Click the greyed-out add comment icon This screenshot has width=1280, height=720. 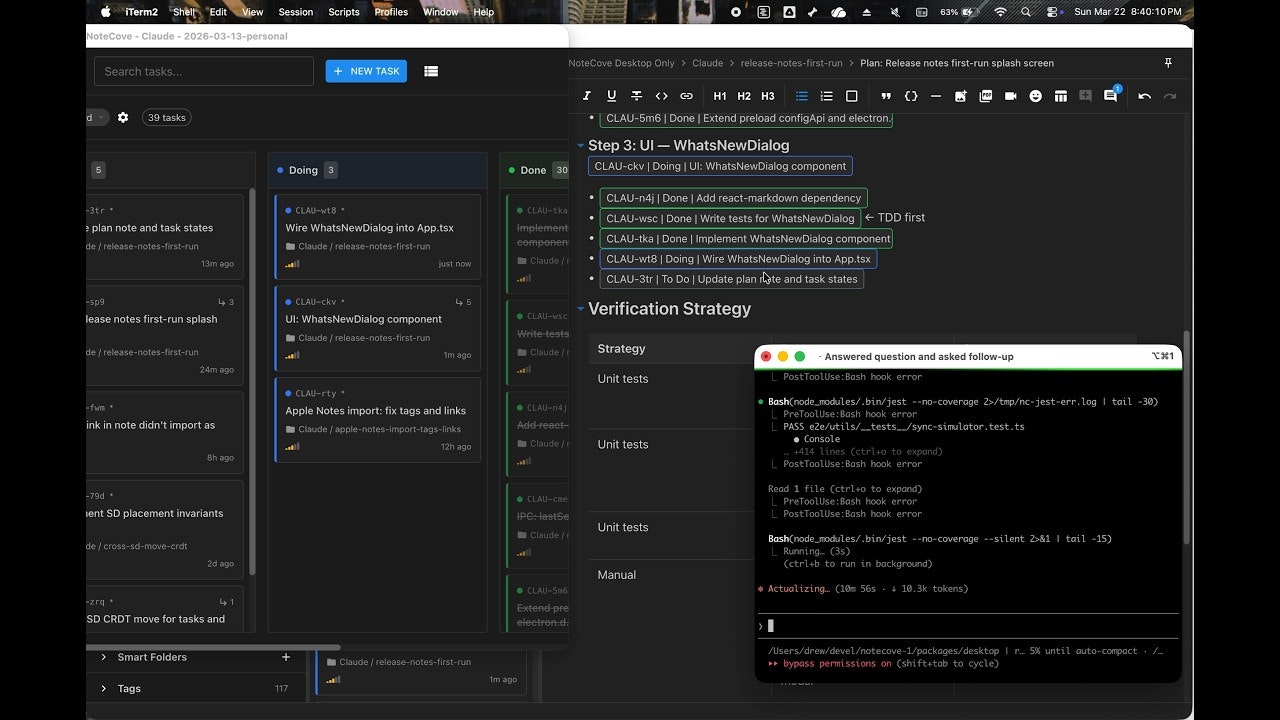(x=1085, y=96)
